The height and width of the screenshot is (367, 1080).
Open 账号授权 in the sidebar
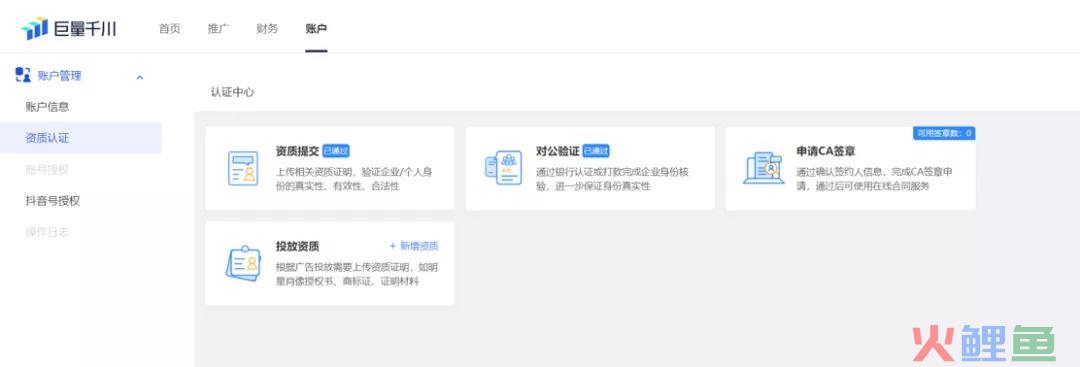[47, 169]
